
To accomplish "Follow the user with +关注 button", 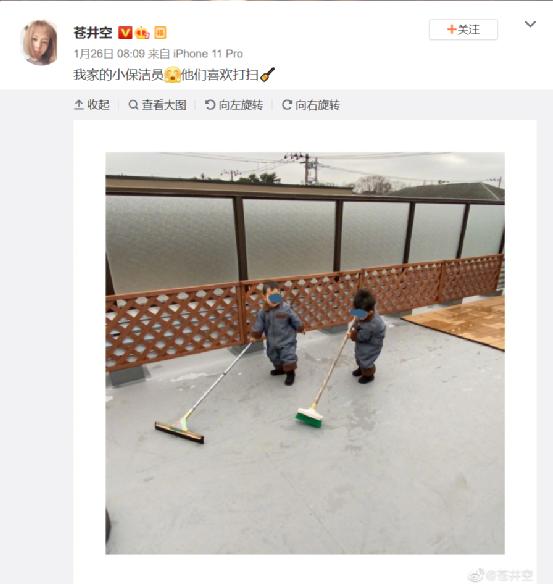I will pyautogui.click(x=463, y=29).
